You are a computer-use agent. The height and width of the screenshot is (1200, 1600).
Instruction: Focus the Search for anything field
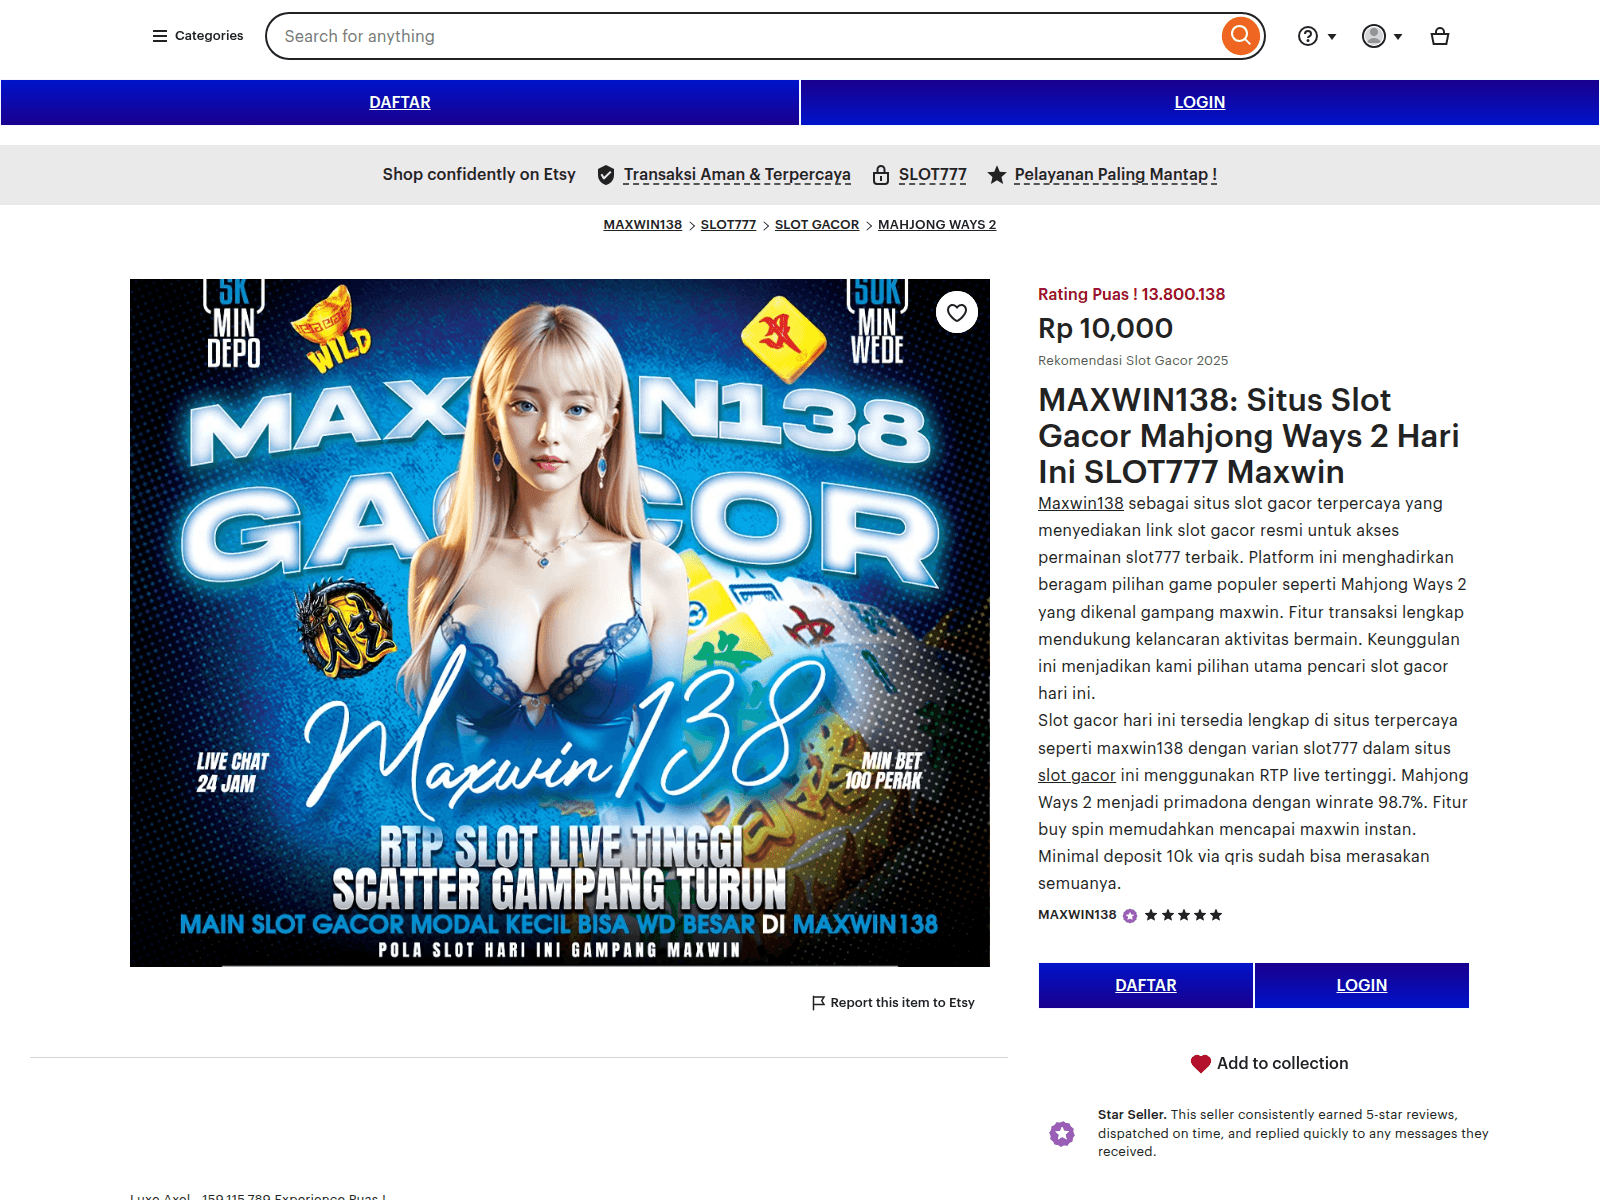click(745, 36)
